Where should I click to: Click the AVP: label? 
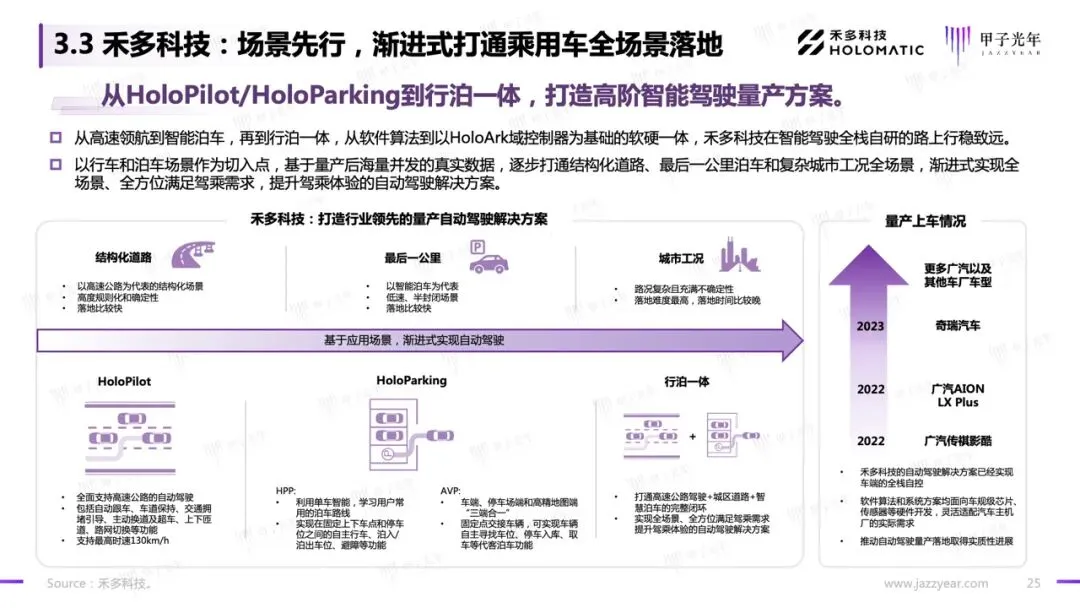click(x=451, y=490)
